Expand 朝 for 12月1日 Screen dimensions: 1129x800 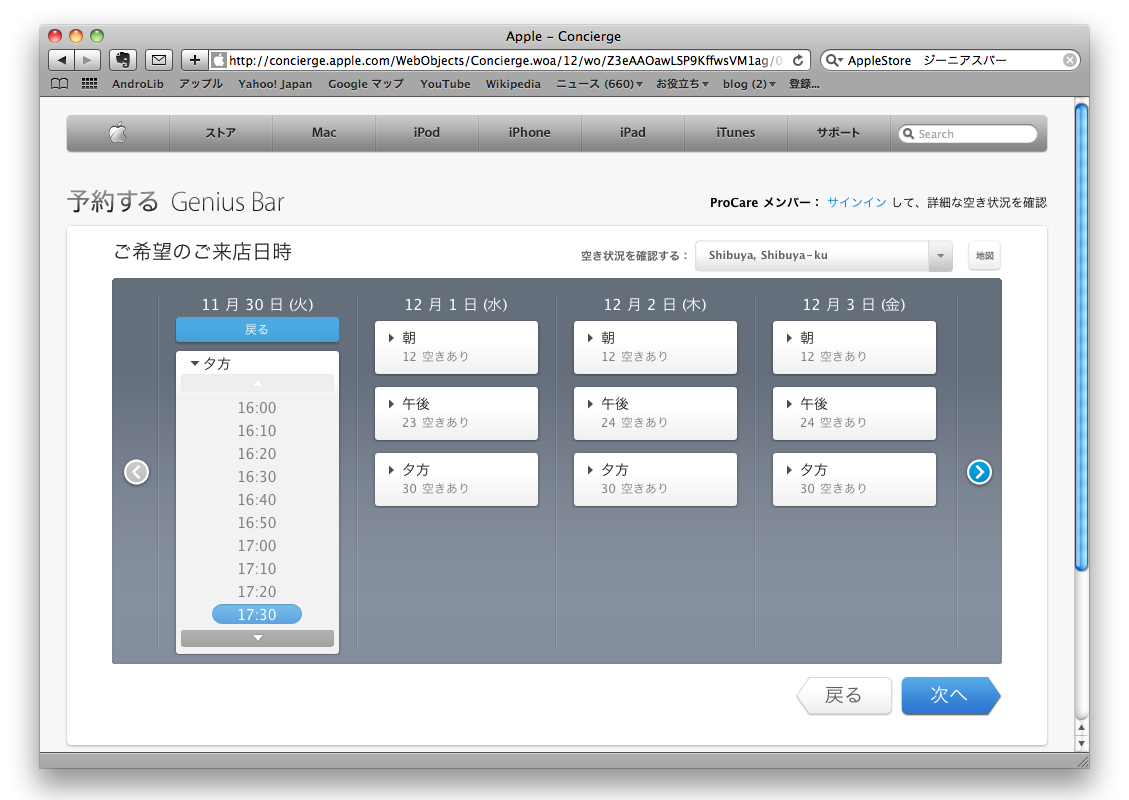click(456, 347)
